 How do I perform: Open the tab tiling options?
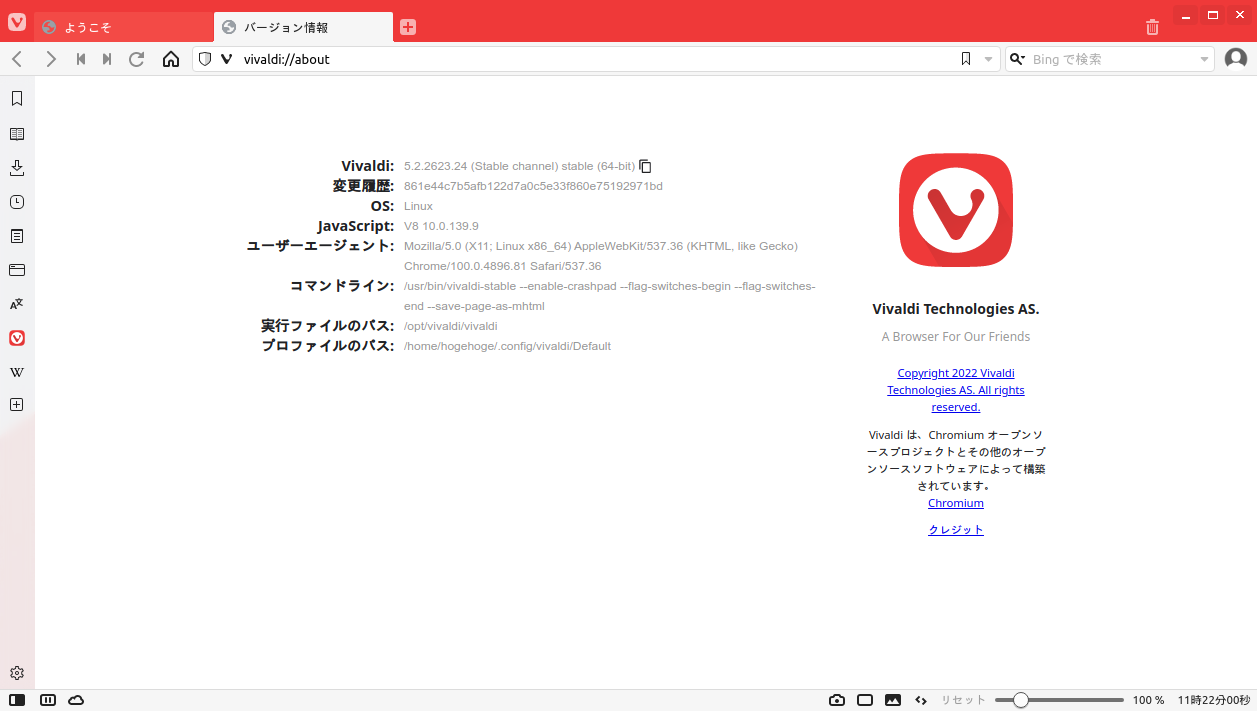[x=48, y=700]
